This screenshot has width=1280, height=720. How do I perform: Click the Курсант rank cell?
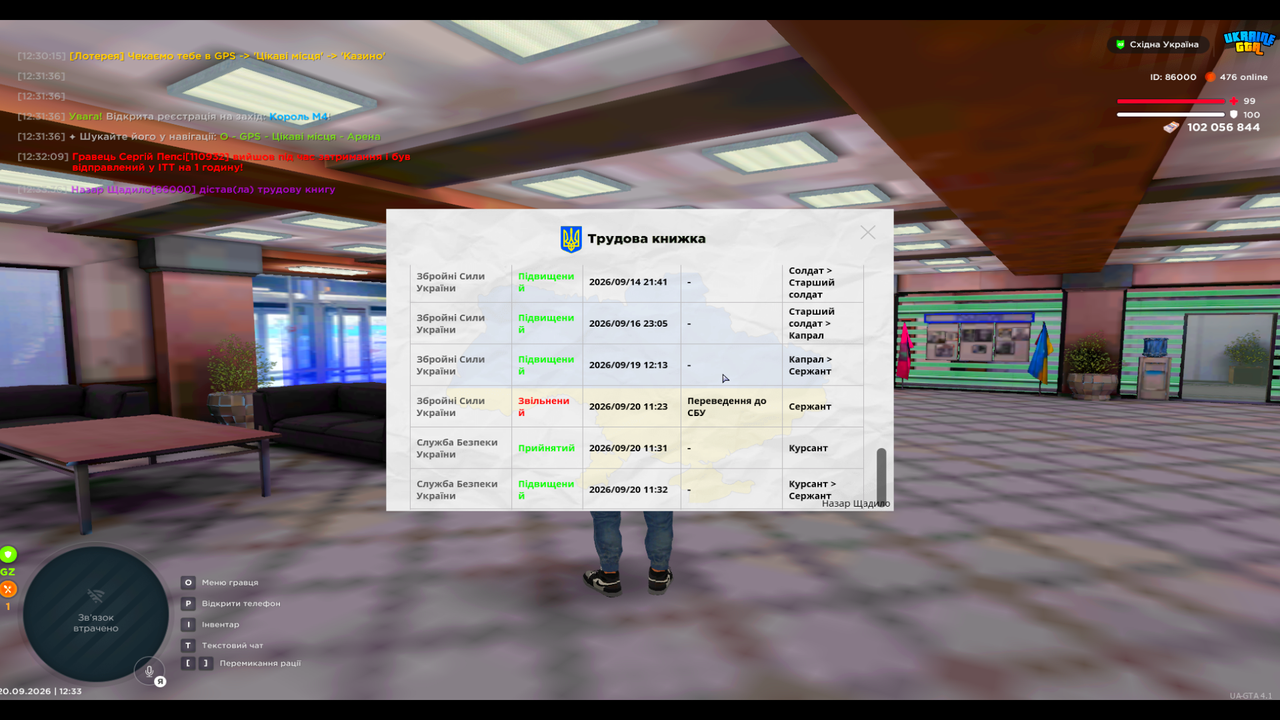(823, 448)
